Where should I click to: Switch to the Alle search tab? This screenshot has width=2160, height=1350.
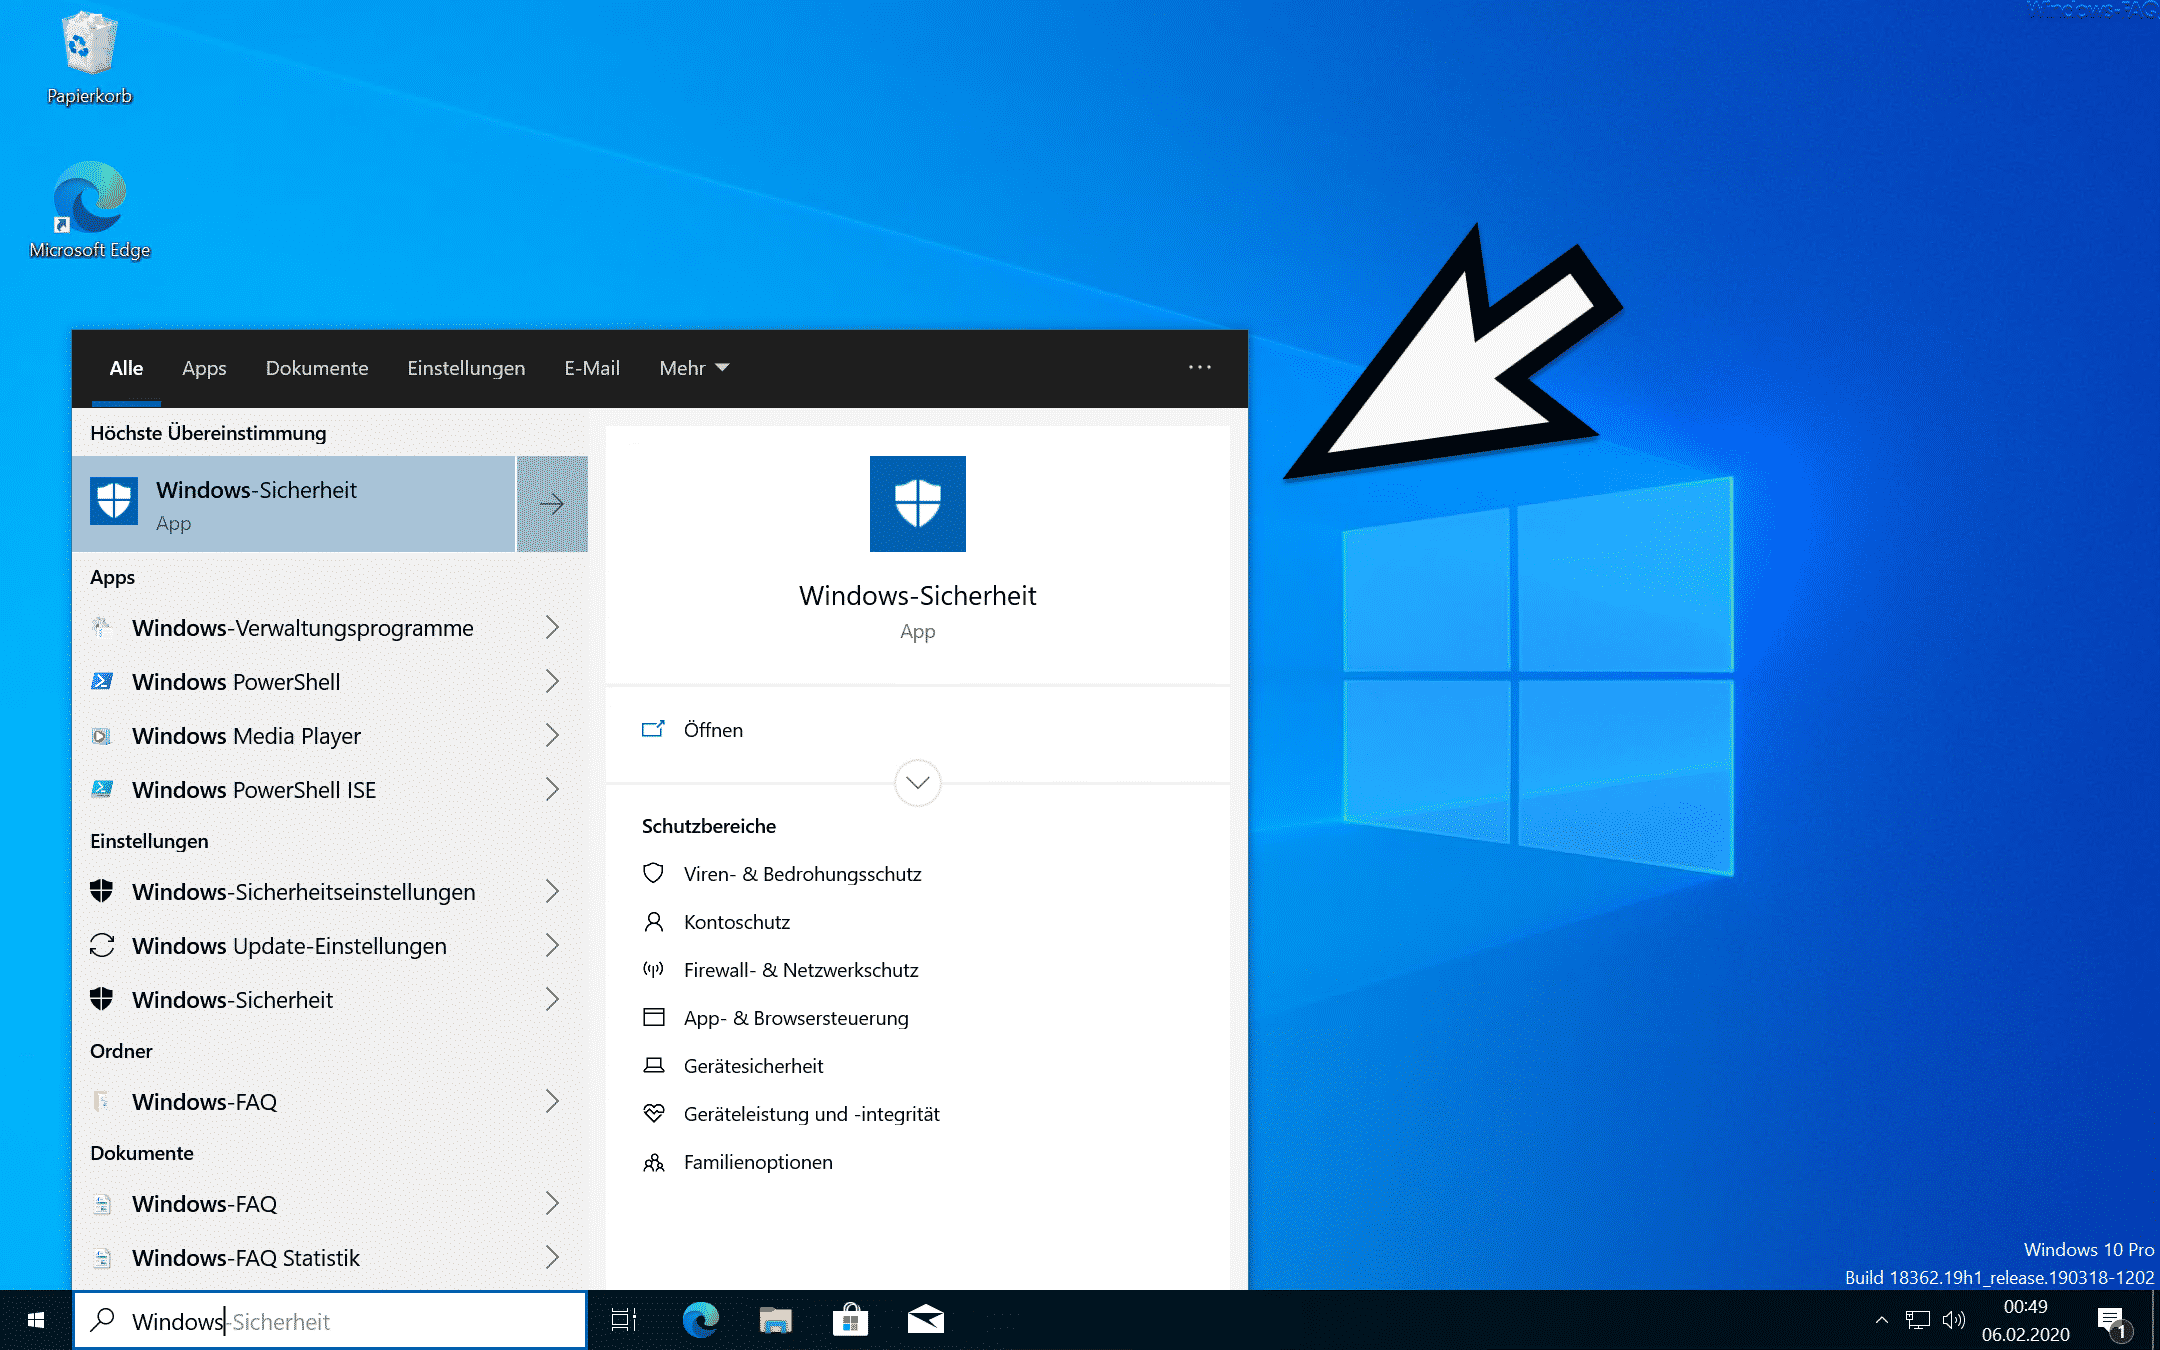(126, 368)
